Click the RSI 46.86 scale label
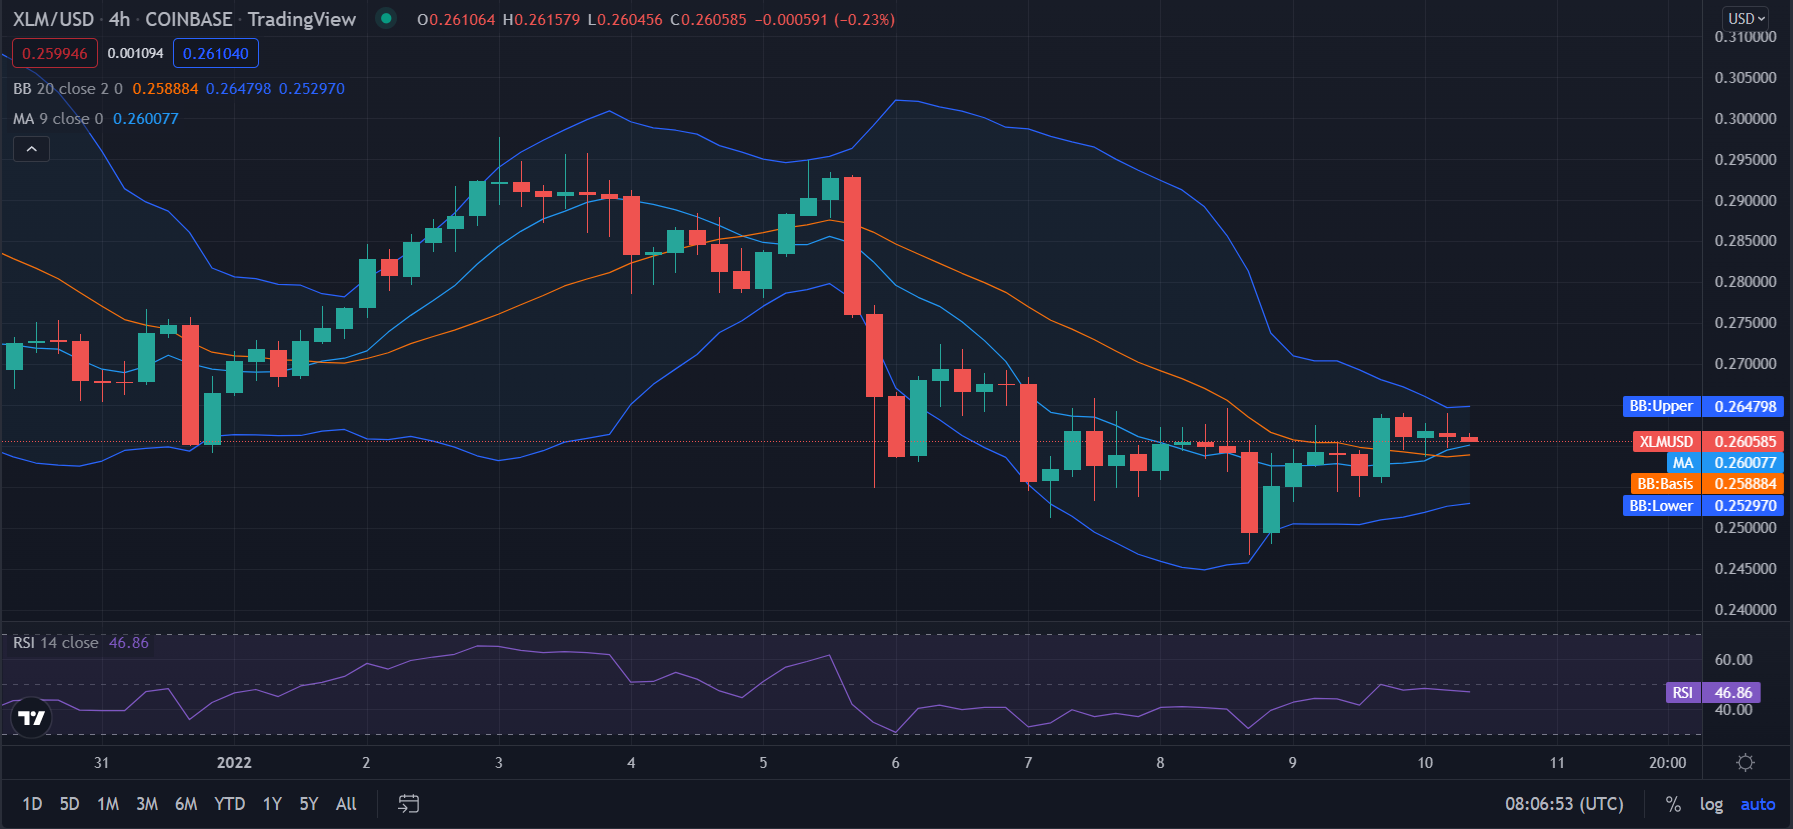 click(1713, 693)
